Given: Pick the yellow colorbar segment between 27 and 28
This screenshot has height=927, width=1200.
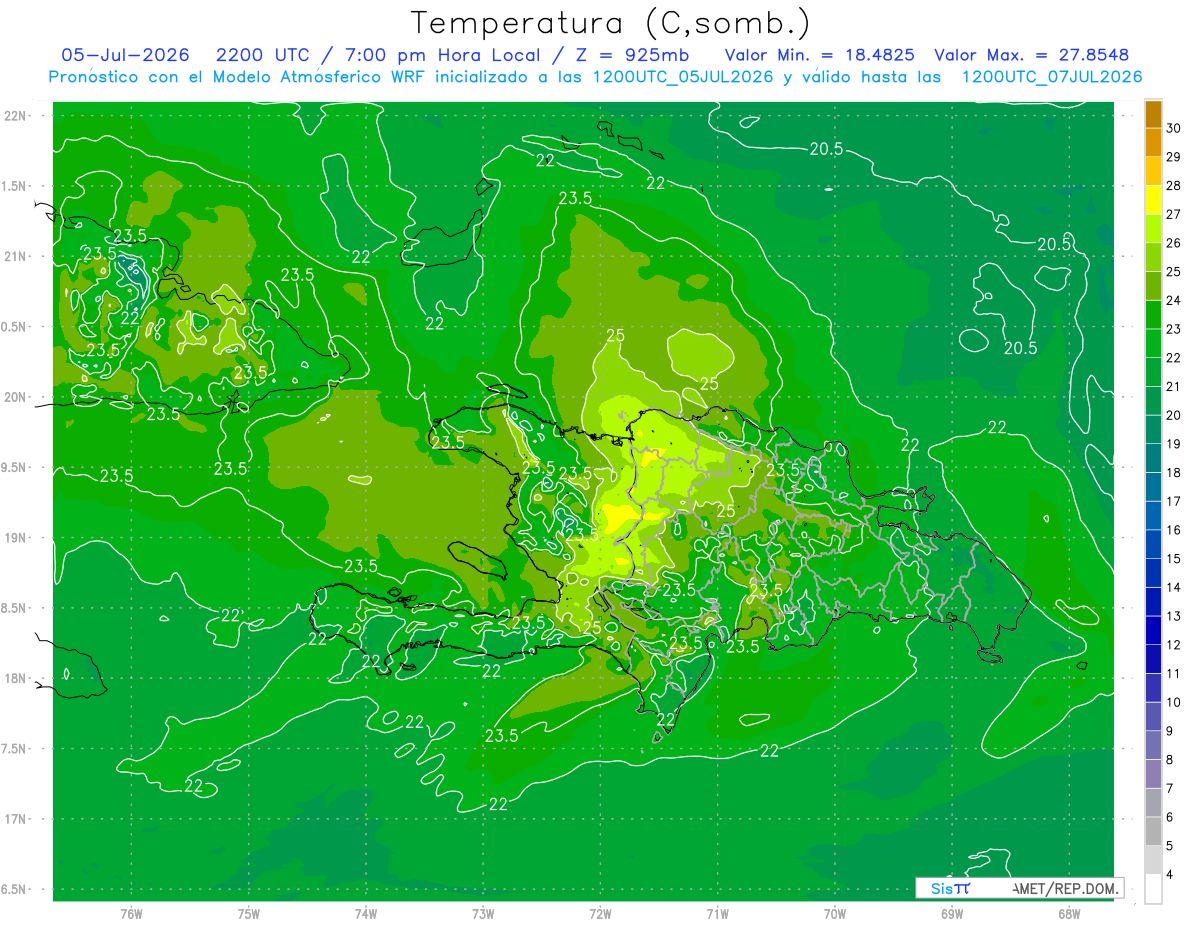Looking at the screenshot, I should click(1153, 200).
